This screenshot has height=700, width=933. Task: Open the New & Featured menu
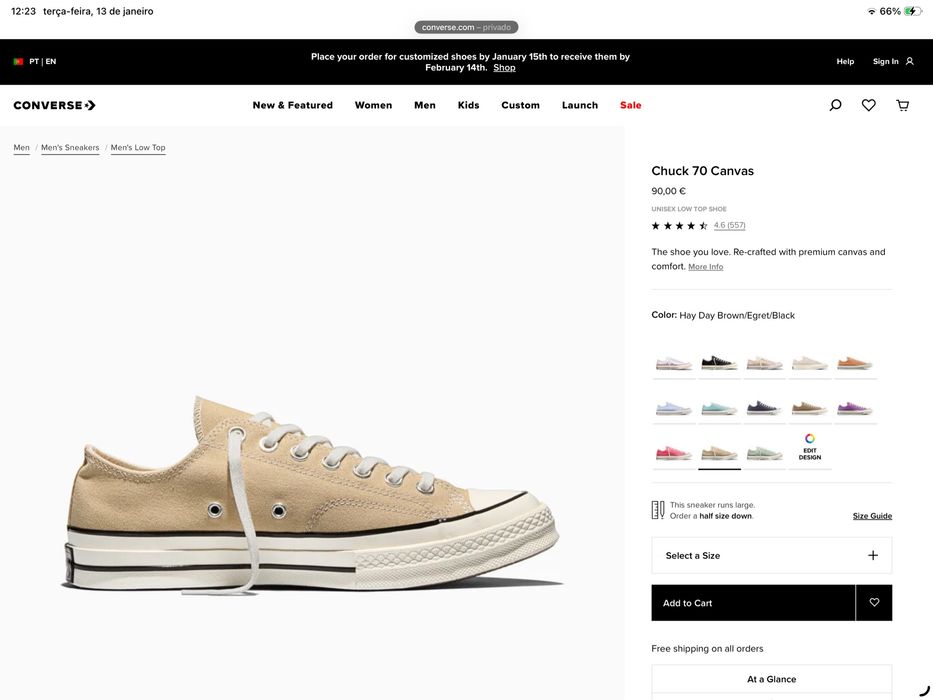(x=293, y=105)
